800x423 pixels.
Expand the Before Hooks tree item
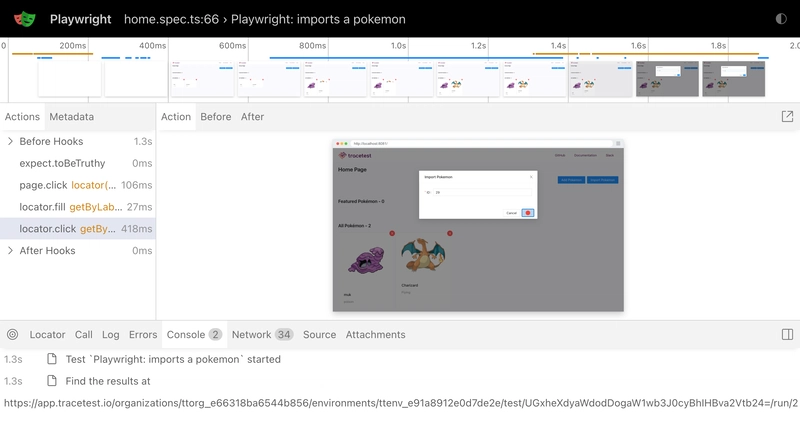[11, 142]
